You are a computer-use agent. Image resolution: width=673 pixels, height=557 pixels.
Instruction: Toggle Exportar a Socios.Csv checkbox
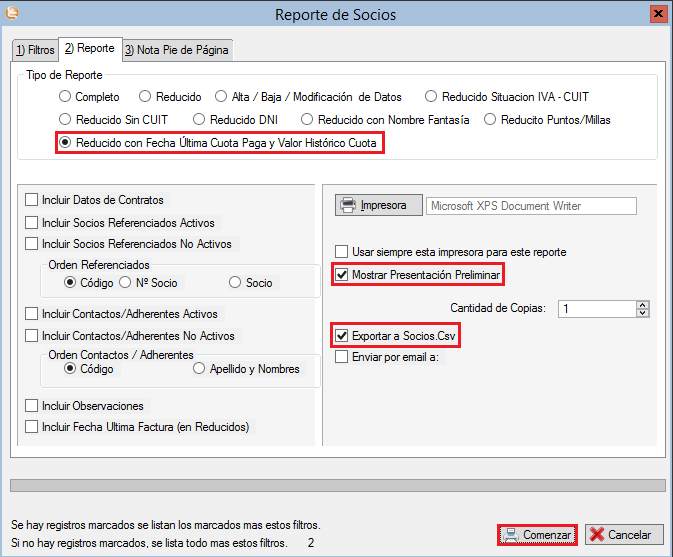[x=343, y=336]
